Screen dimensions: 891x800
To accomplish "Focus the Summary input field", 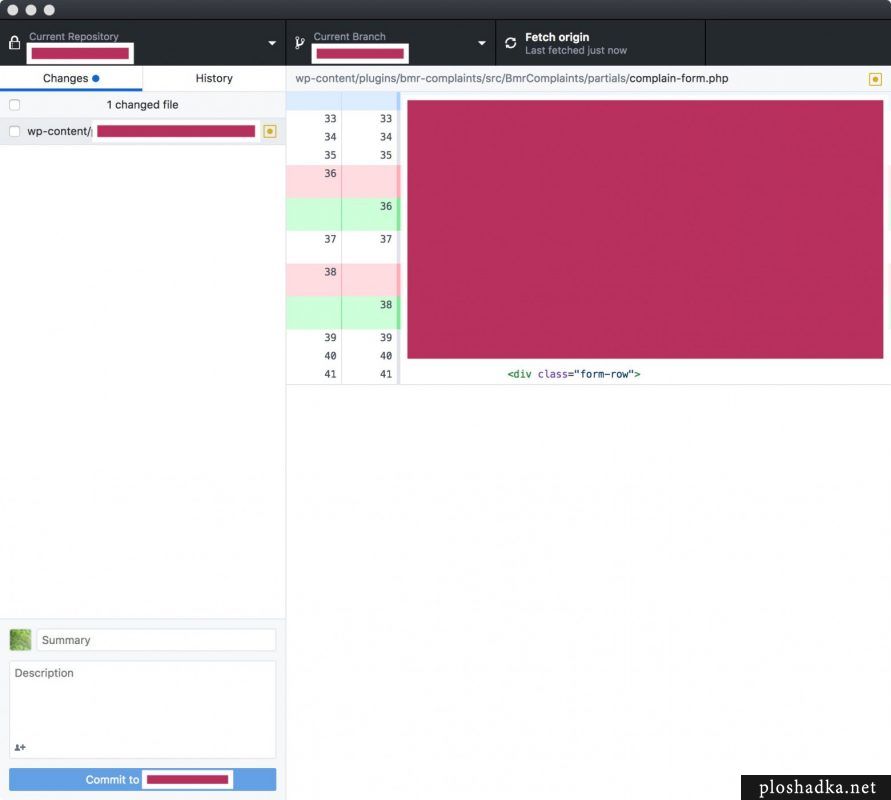I will point(156,640).
